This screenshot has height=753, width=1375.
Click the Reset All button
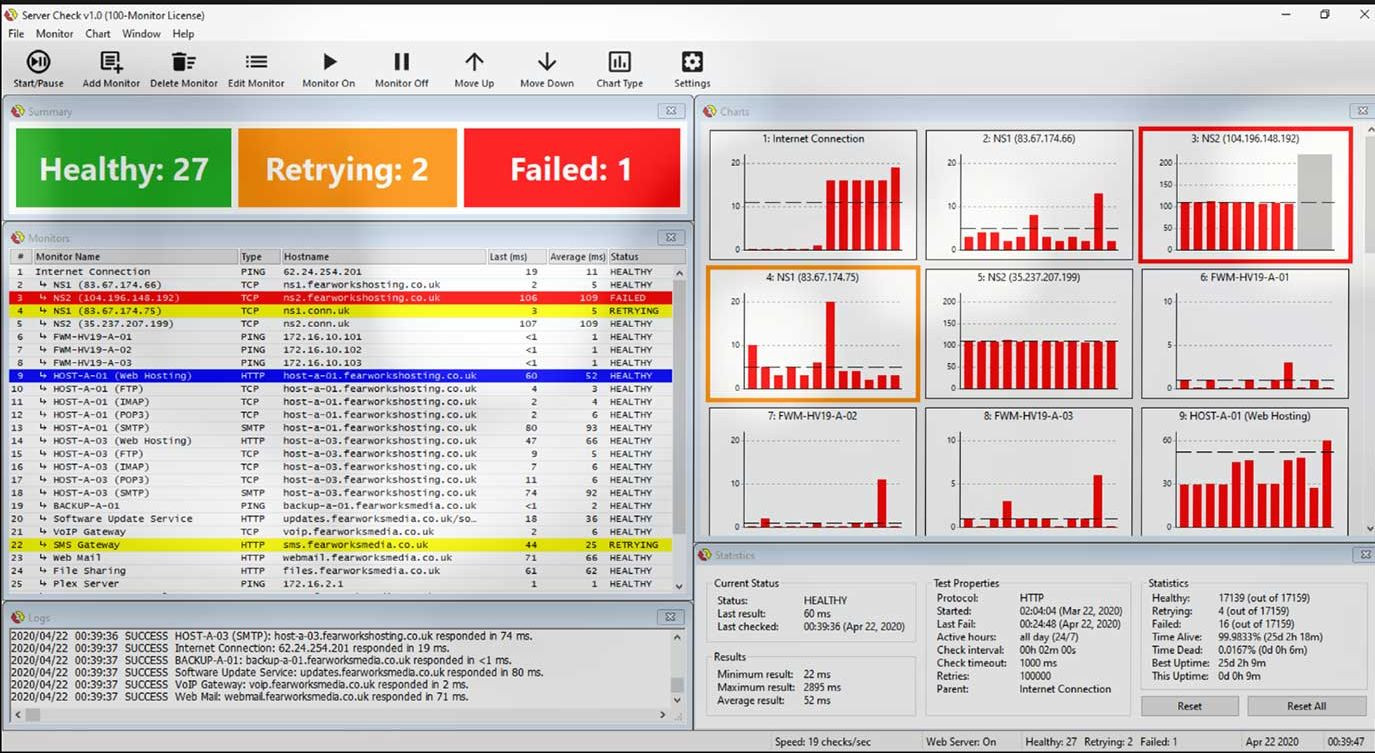[1306, 706]
